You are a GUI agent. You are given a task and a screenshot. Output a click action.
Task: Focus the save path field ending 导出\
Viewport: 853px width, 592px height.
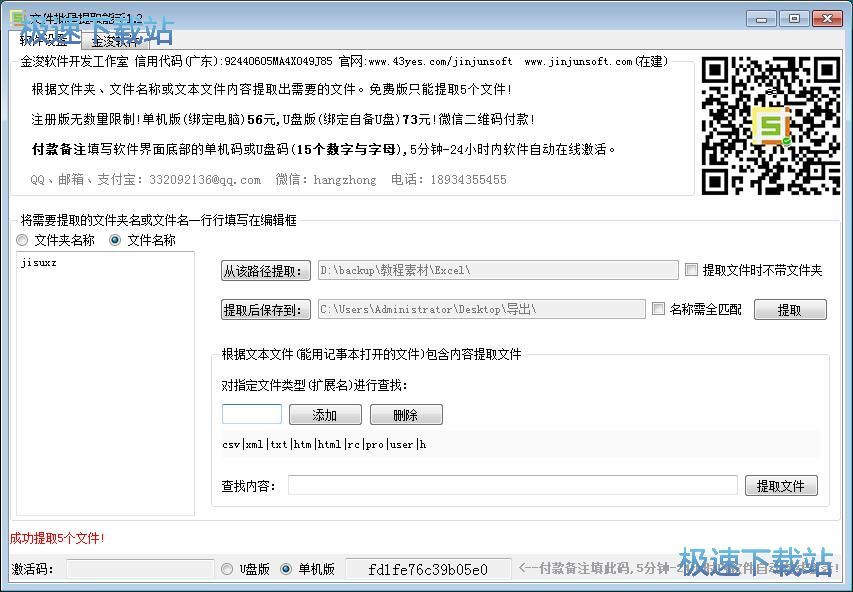pyautogui.click(x=481, y=309)
